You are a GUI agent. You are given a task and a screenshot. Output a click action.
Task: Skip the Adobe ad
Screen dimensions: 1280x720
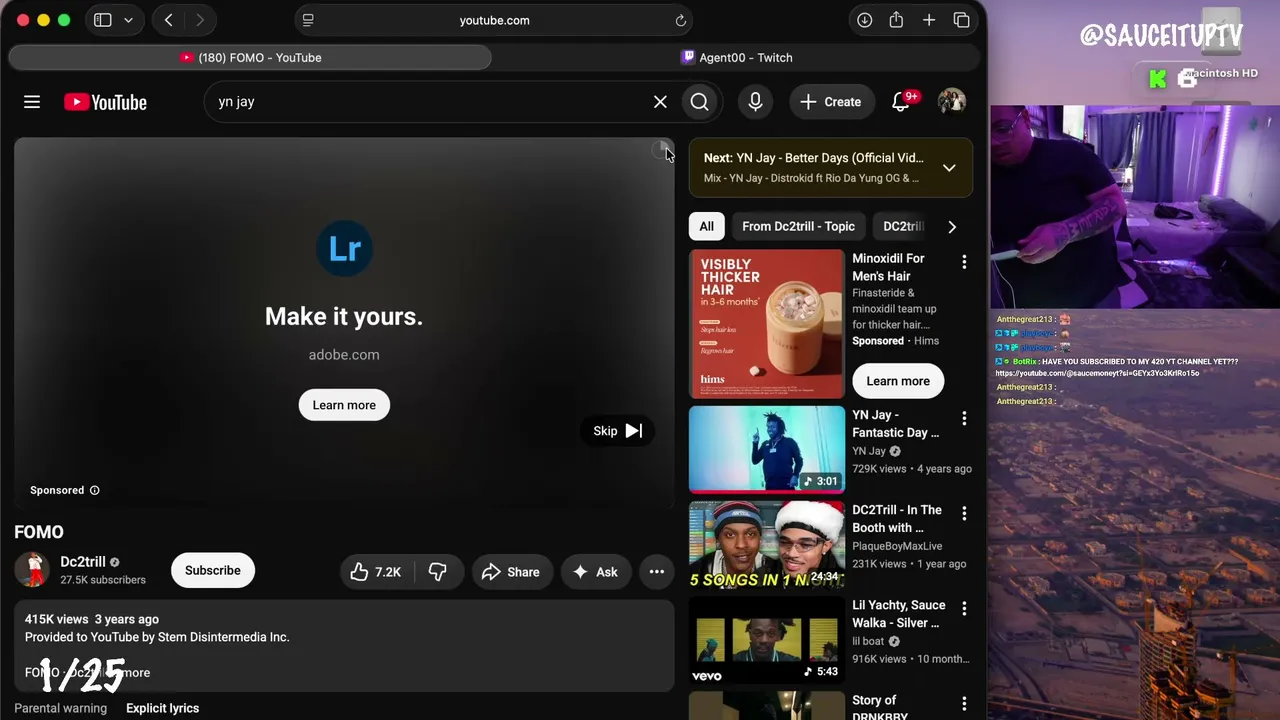coord(617,431)
